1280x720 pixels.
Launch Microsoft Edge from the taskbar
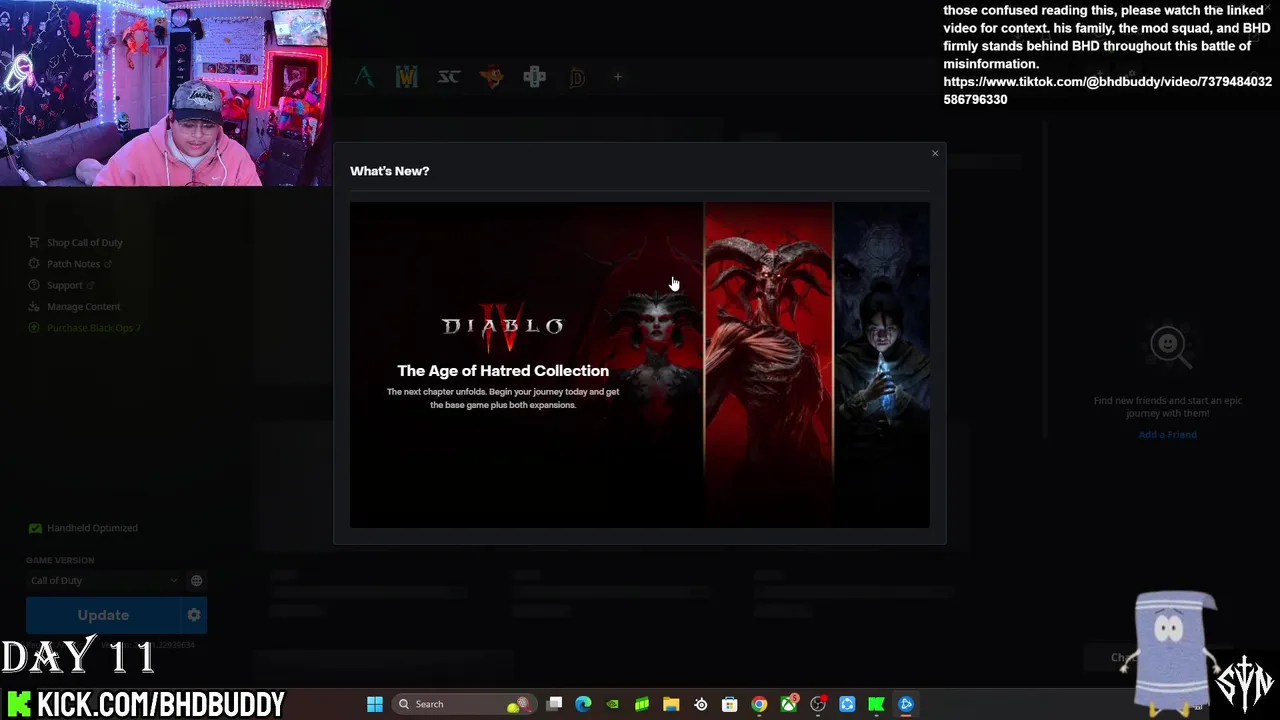click(x=583, y=704)
